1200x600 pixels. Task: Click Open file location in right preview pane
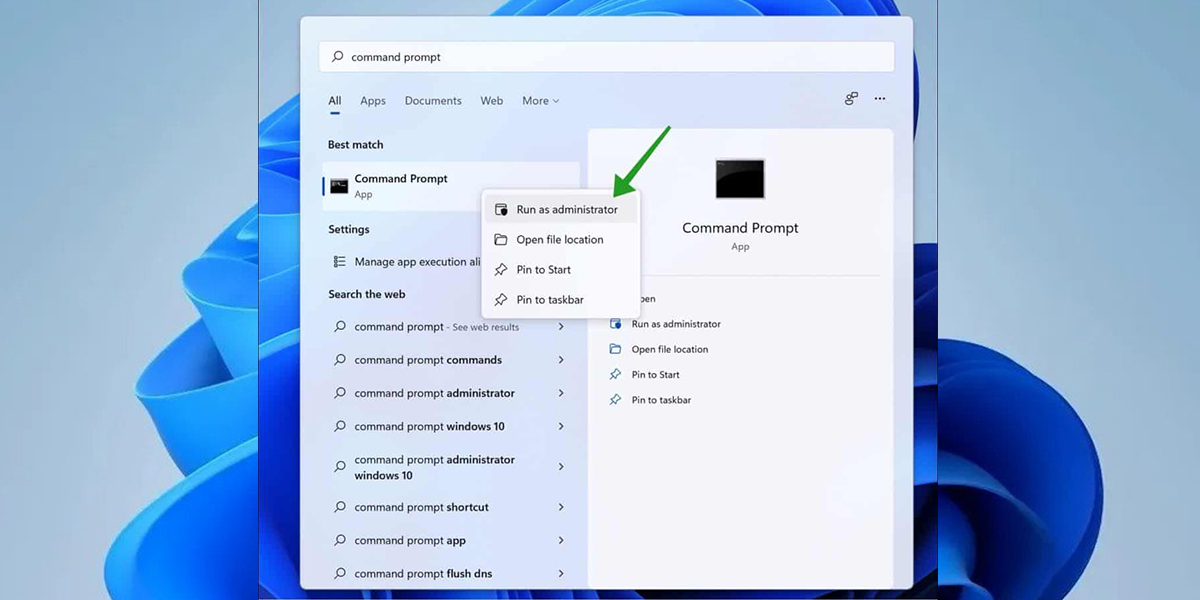(x=669, y=349)
